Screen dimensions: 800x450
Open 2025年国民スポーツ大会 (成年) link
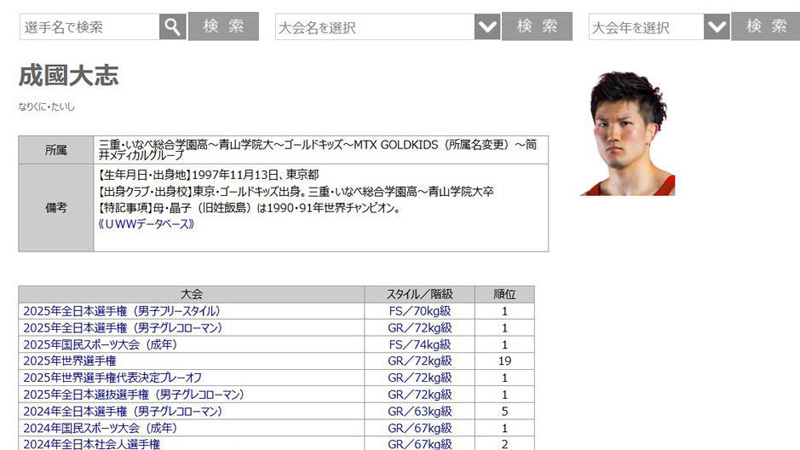[x=99, y=343]
